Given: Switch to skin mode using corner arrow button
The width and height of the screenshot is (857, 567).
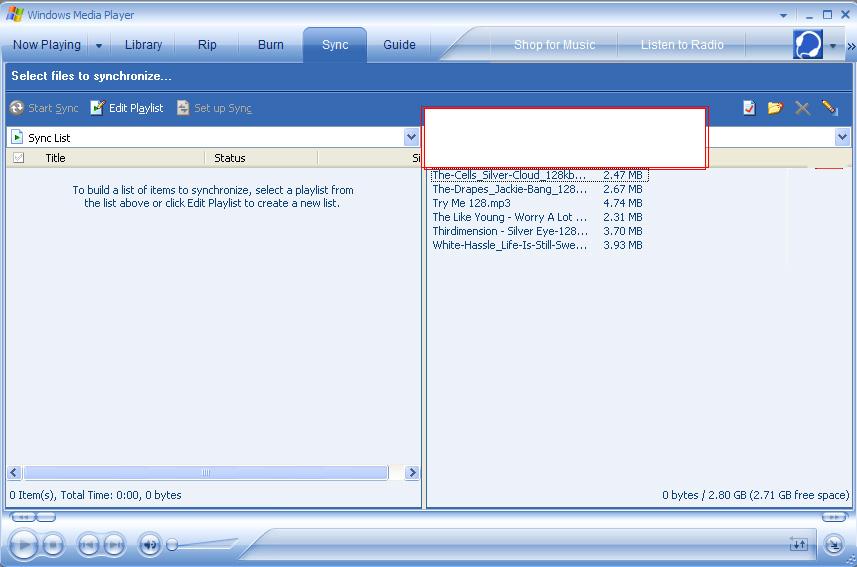Looking at the screenshot, I should click(833, 544).
